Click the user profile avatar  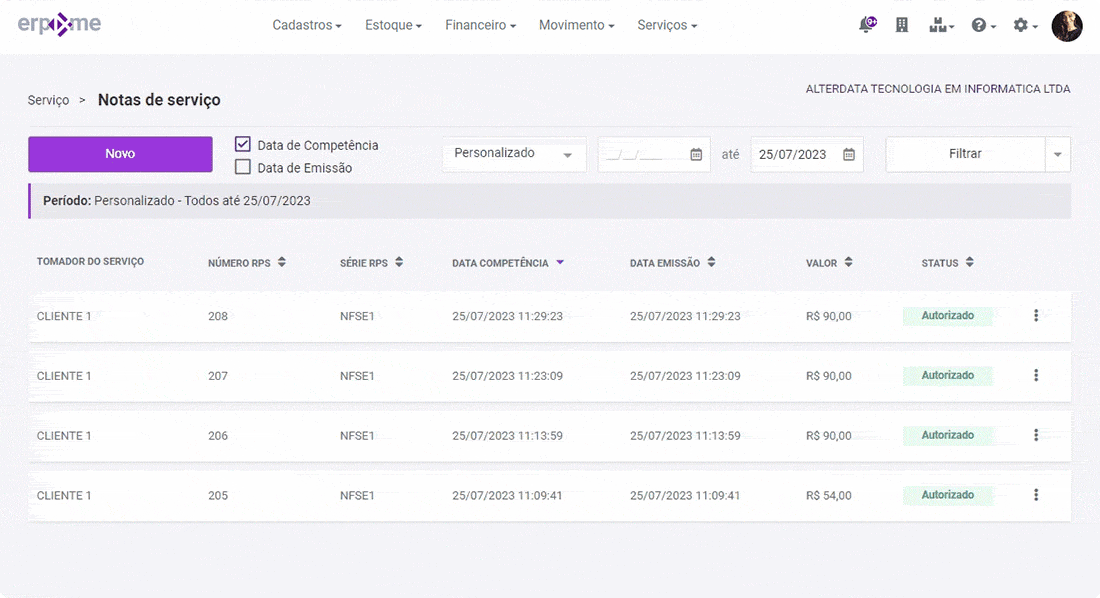click(x=1067, y=25)
